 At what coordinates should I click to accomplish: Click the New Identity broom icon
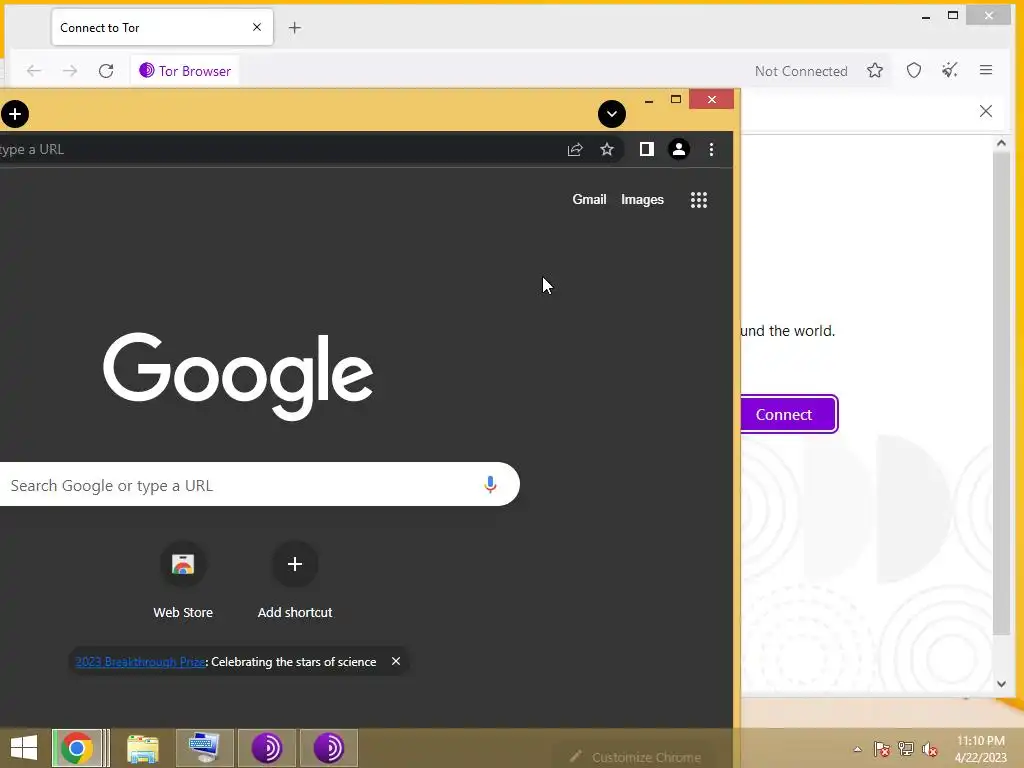950,71
